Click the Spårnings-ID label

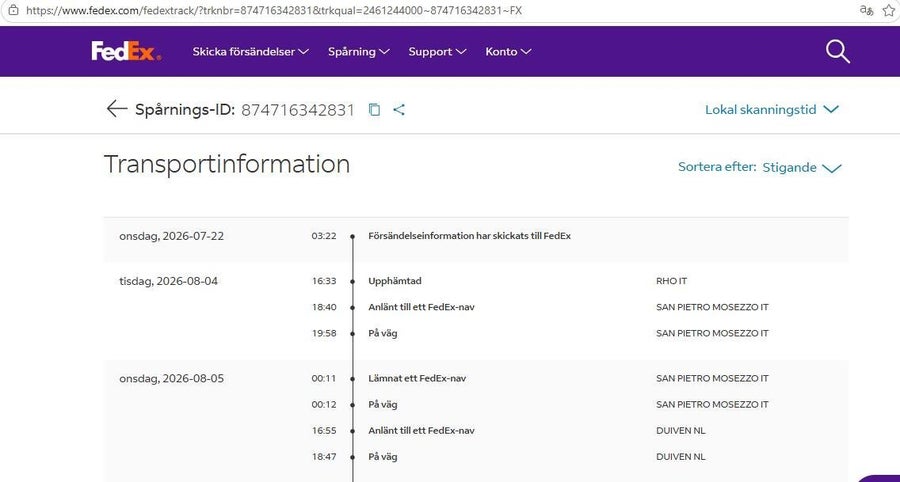coord(185,110)
